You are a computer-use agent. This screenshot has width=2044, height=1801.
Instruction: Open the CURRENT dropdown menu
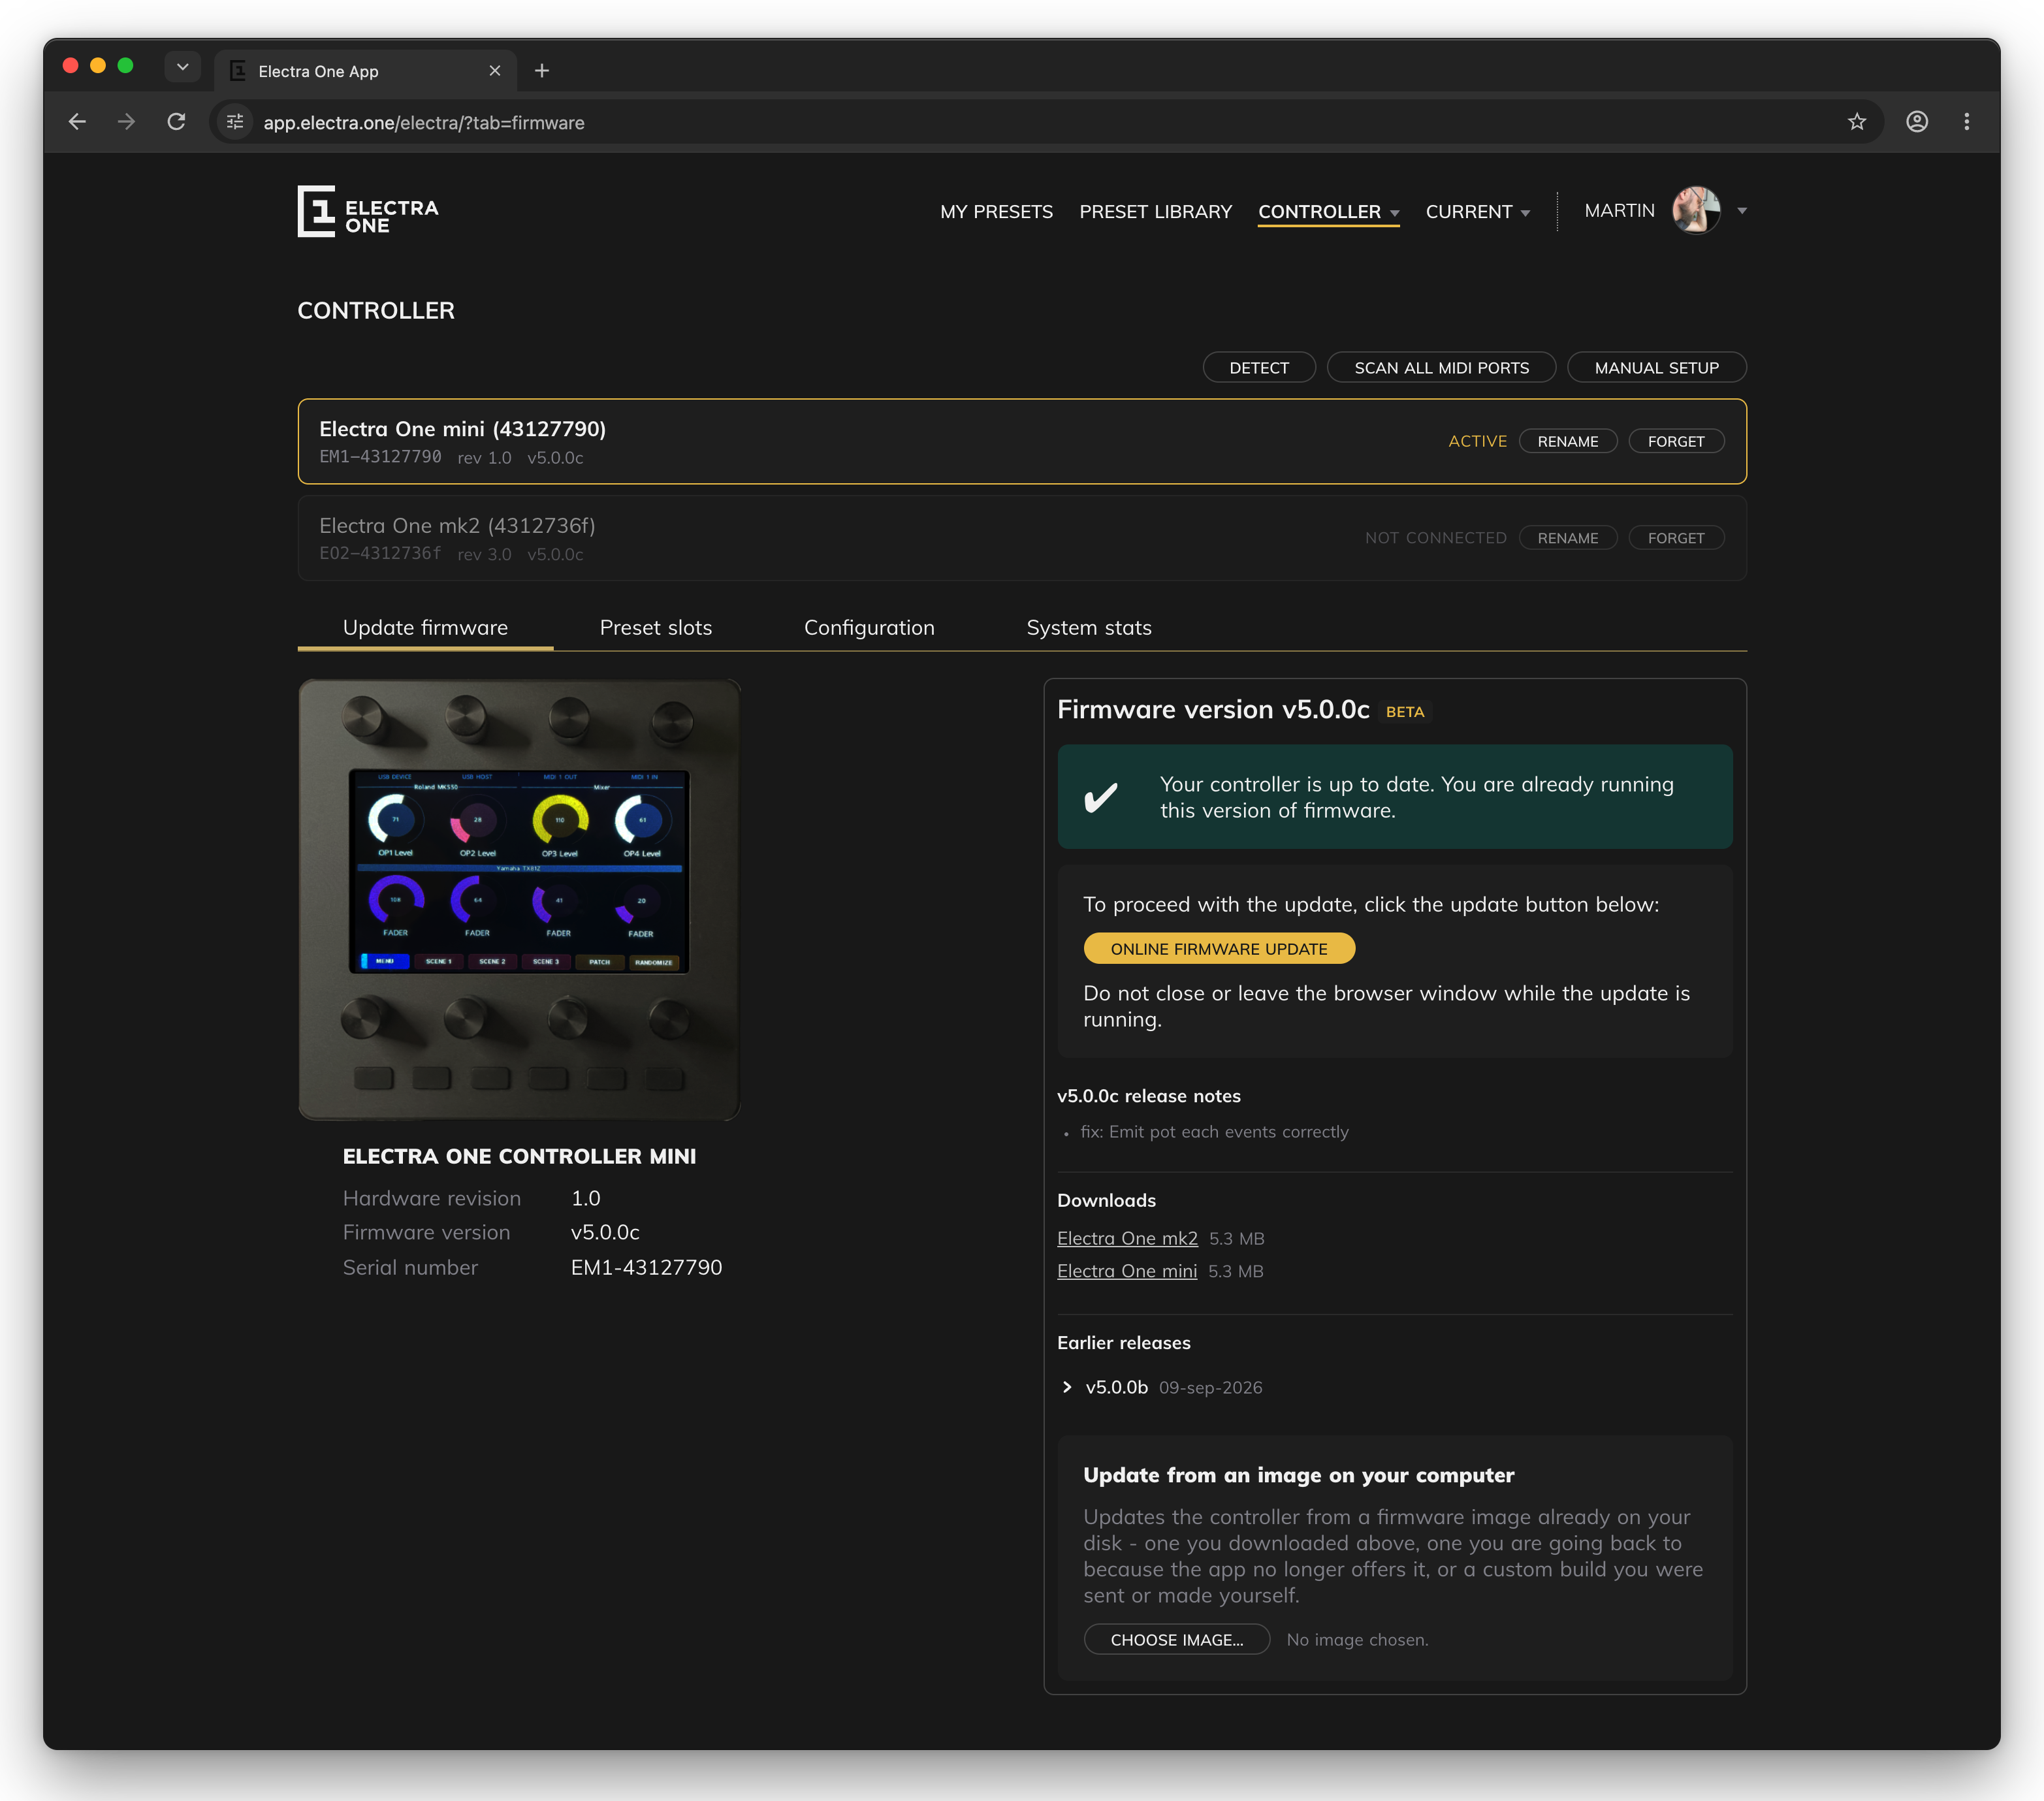1477,212
